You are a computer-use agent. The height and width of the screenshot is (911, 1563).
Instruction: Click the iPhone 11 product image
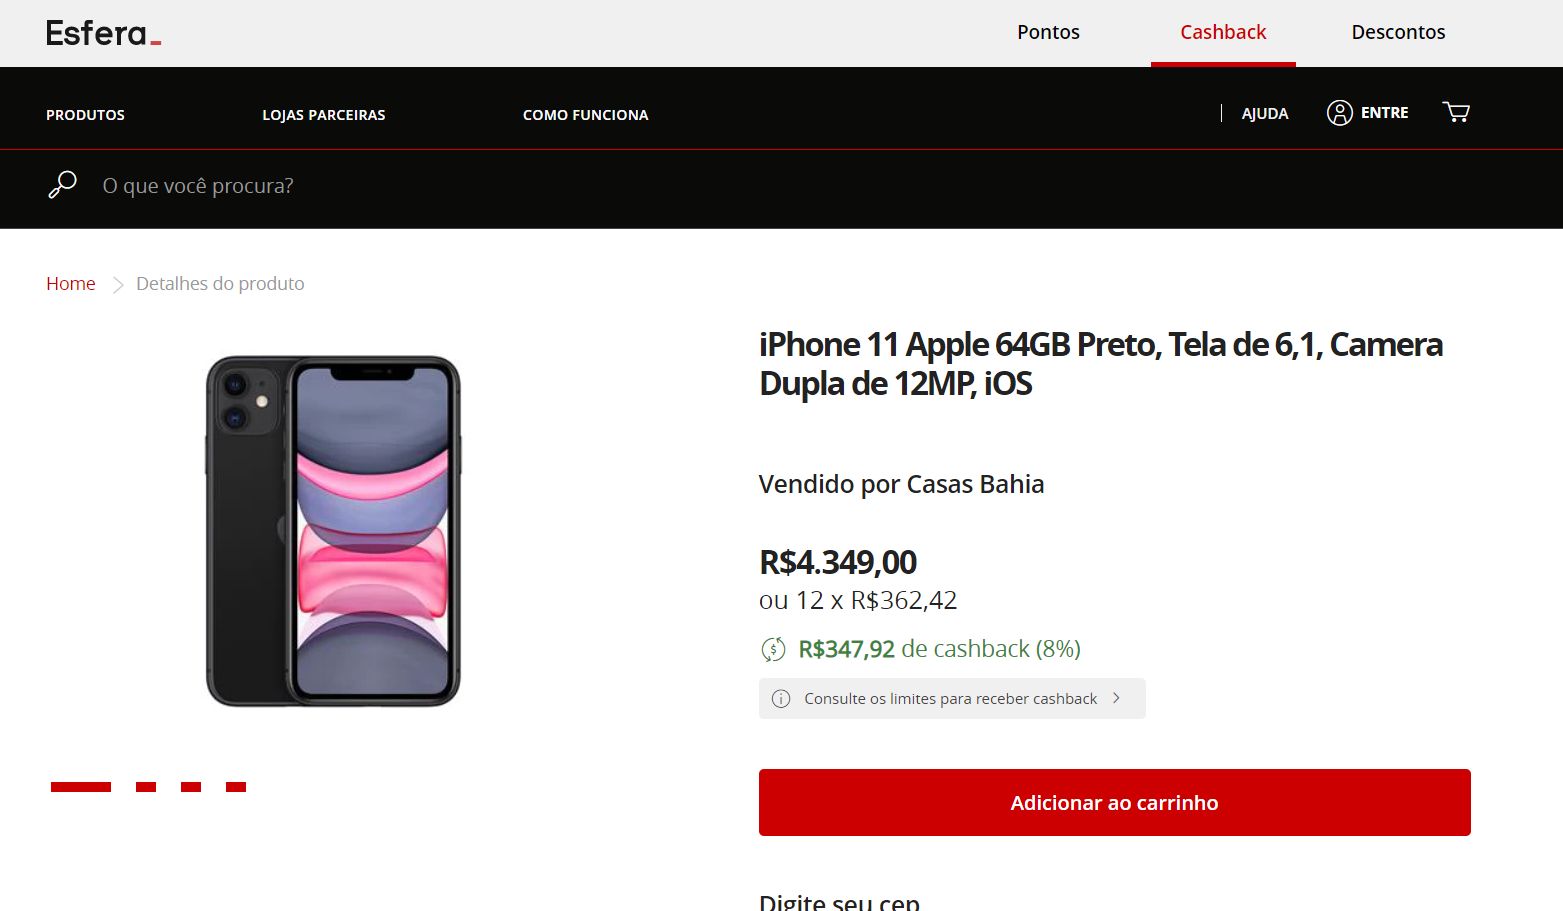click(333, 531)
